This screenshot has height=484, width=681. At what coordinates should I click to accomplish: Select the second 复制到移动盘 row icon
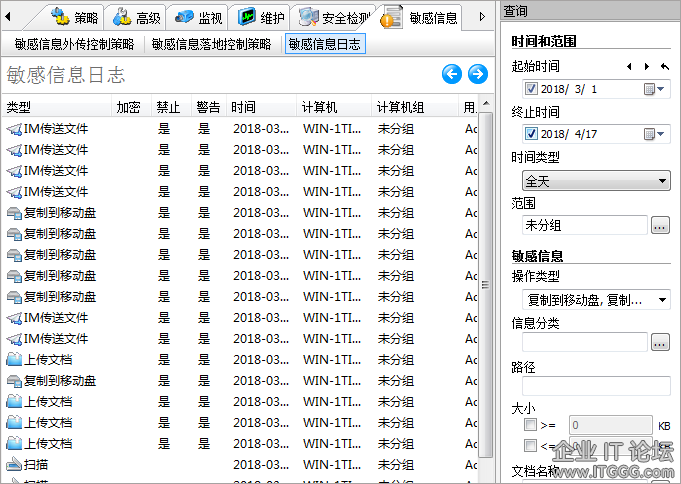[14, 234]
